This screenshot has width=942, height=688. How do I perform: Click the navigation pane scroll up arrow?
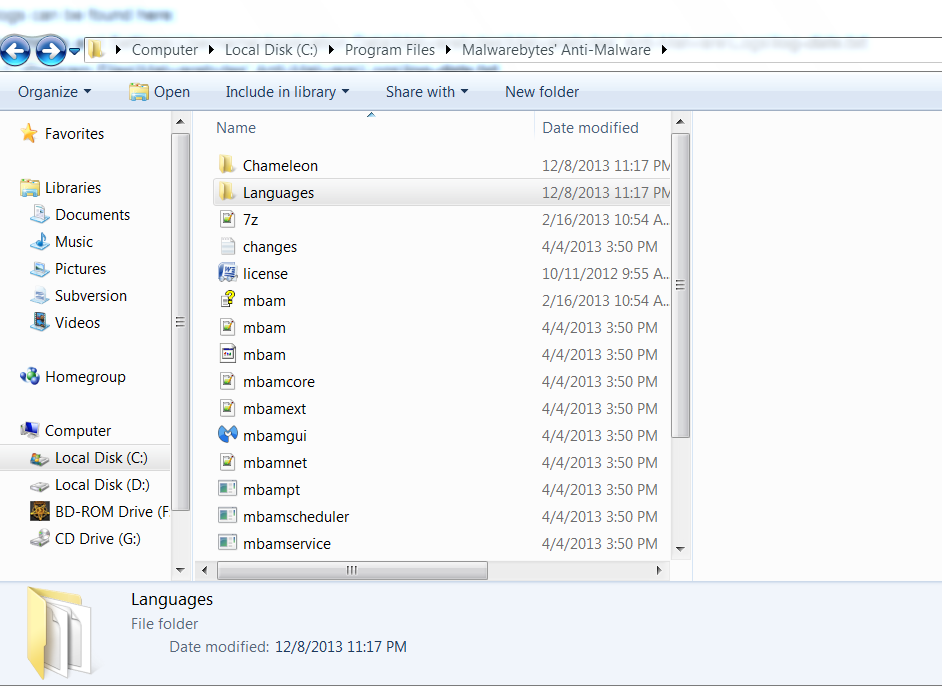(x=180, y=122)
